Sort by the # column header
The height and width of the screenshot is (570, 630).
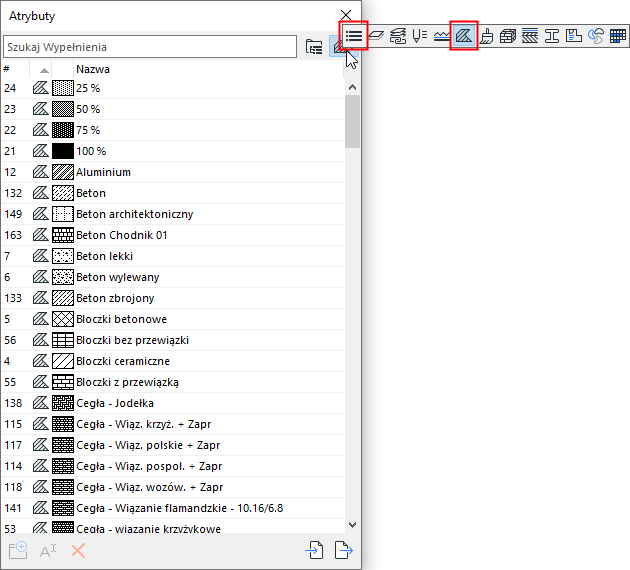(x=15, y=69)
